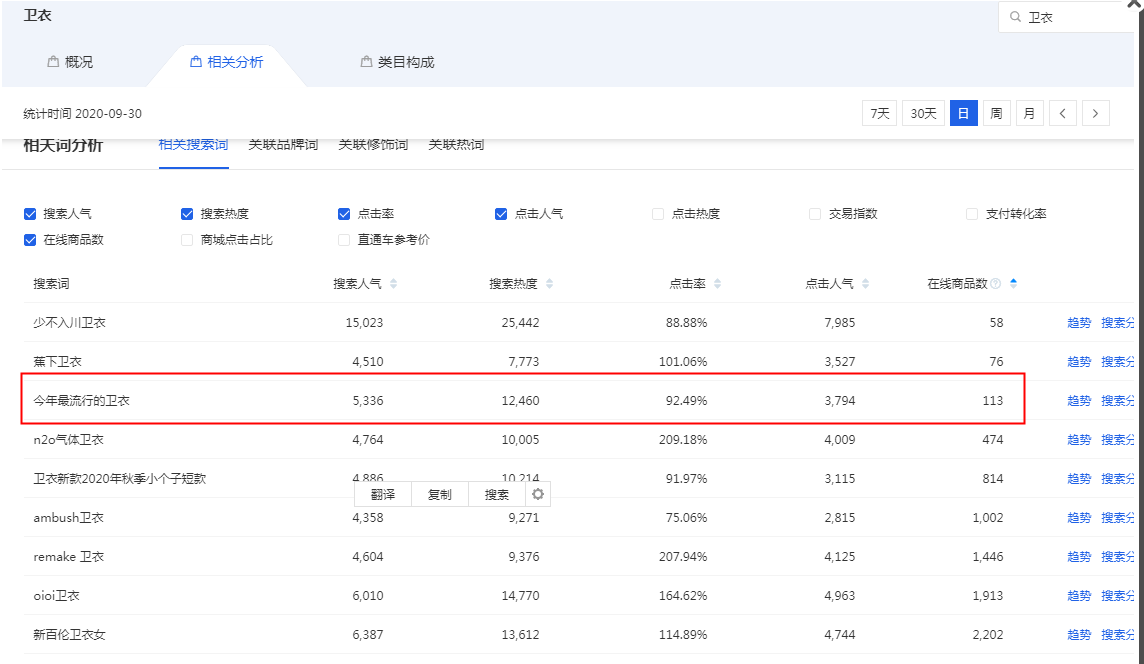Click the search magnifier icon
The width and height of the screenshot is (1144, 664).
pos(1015,17)
